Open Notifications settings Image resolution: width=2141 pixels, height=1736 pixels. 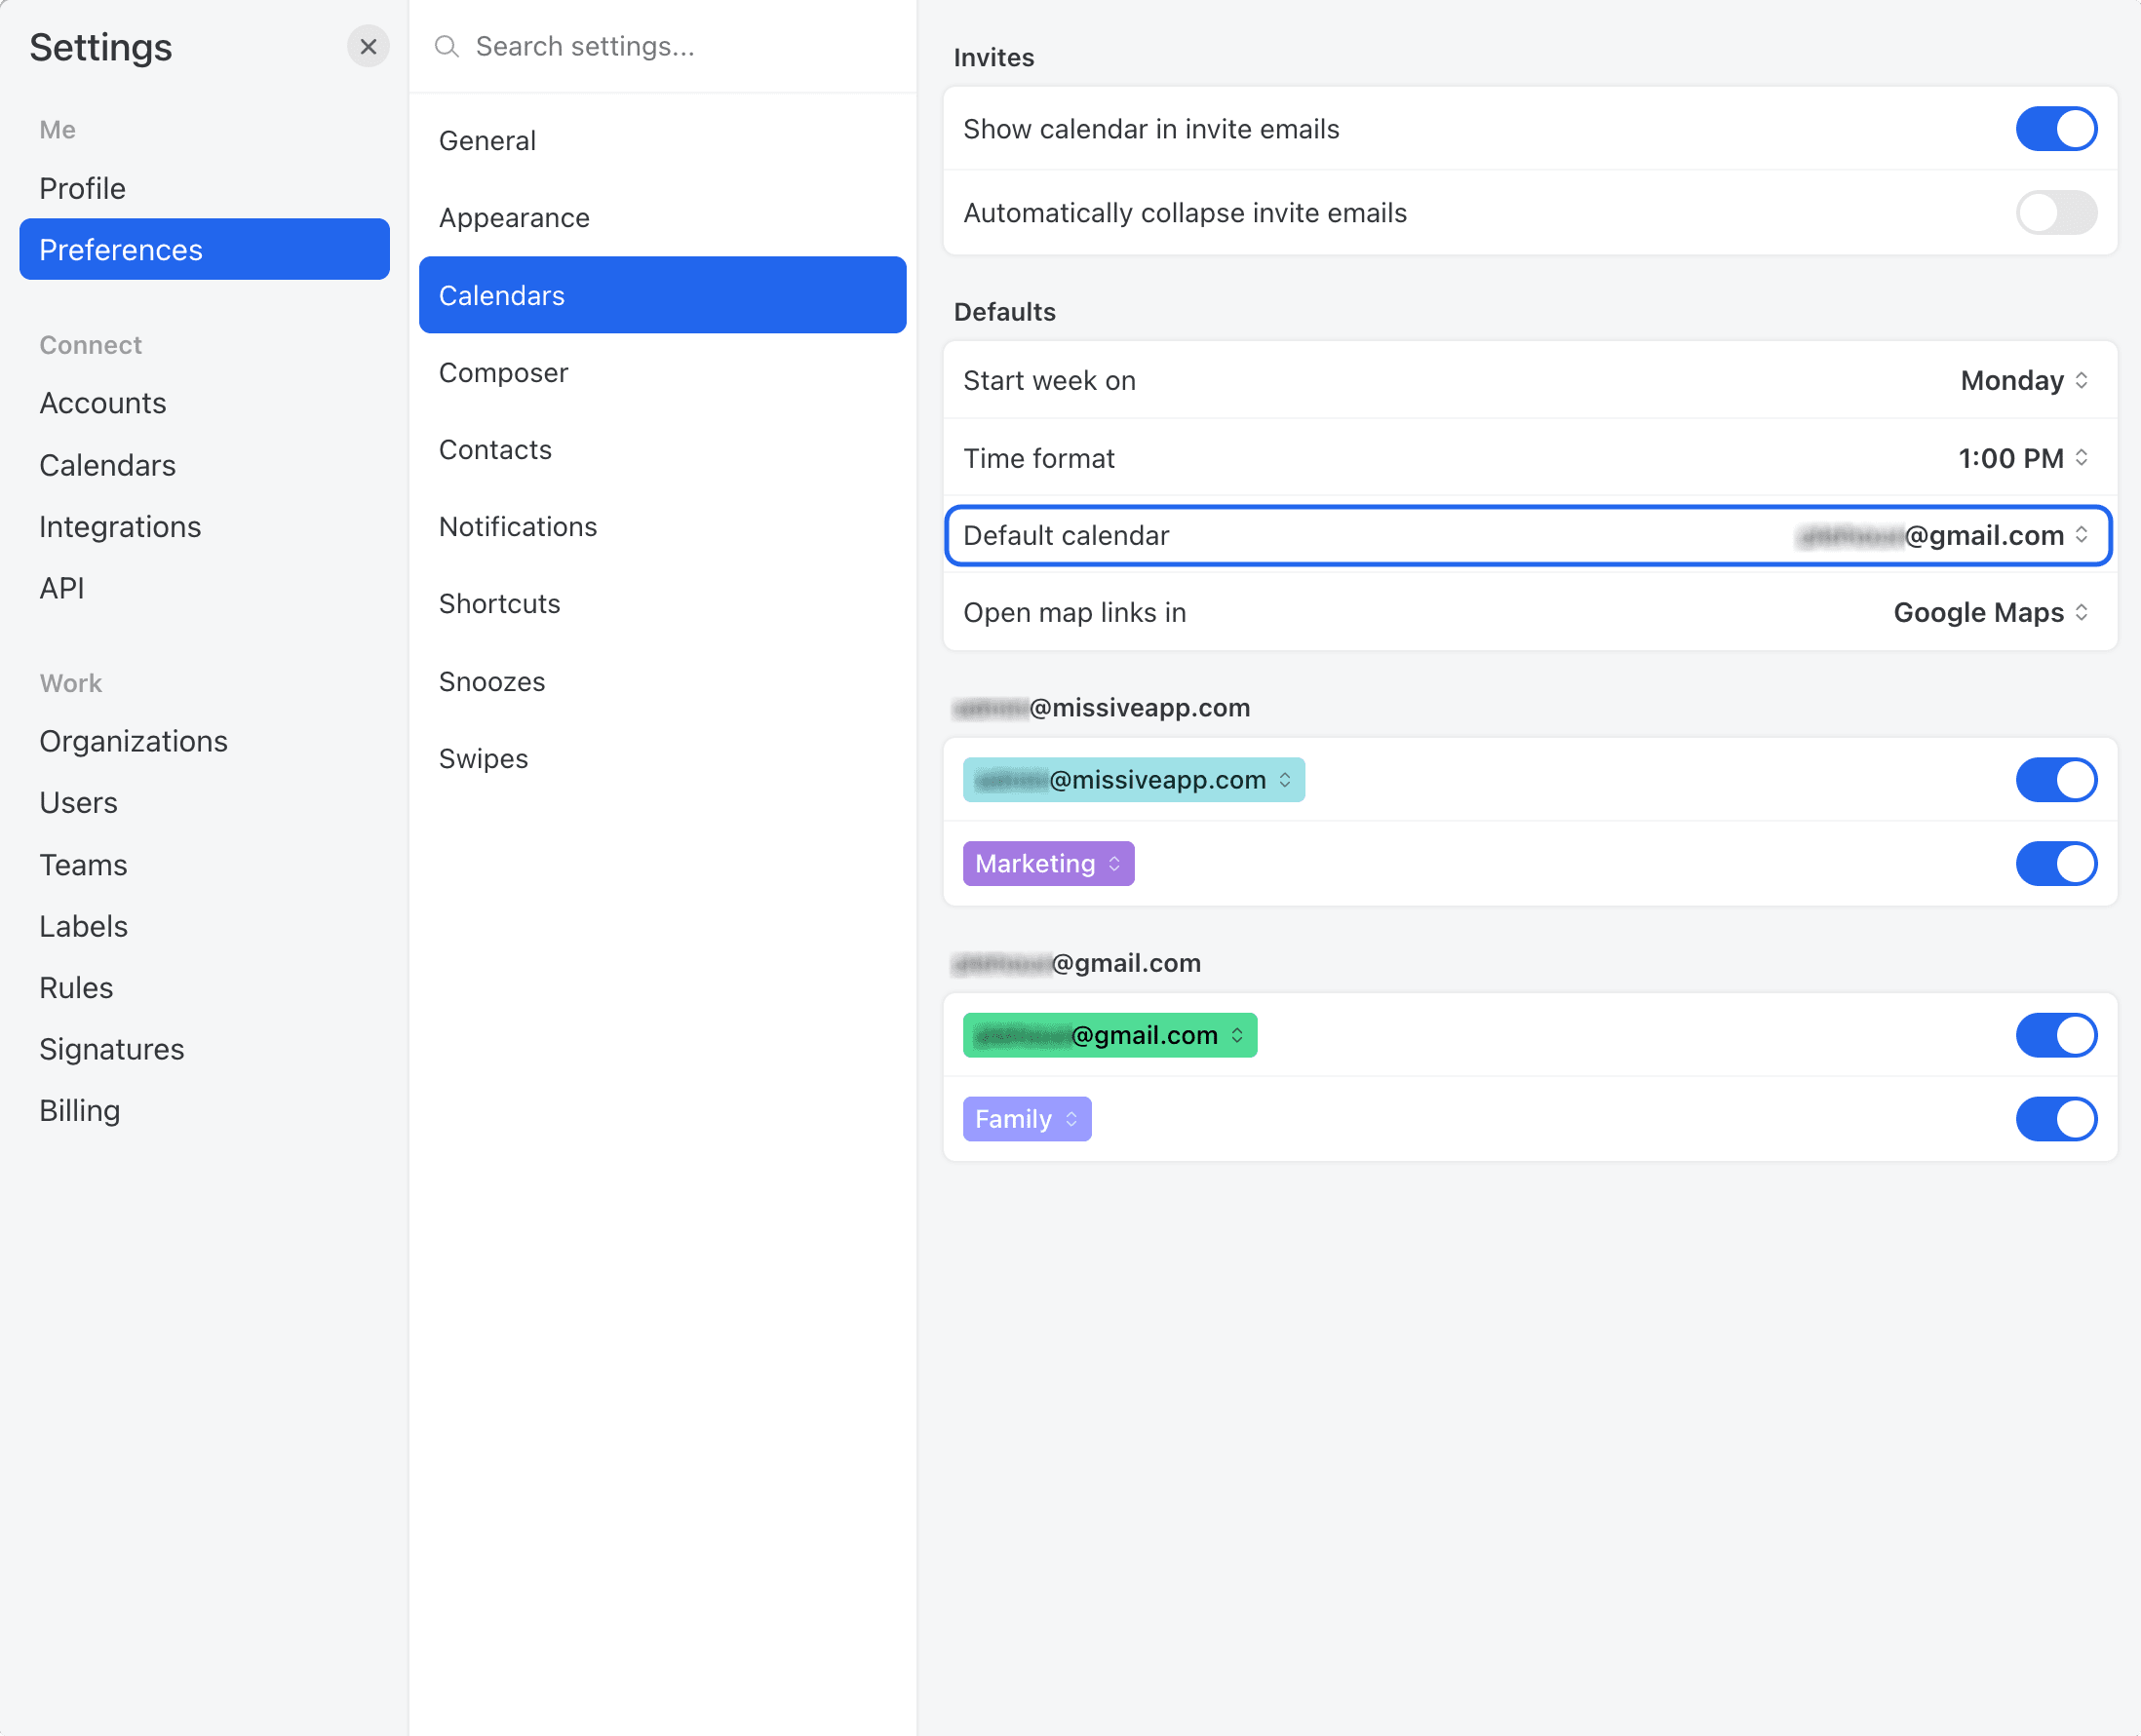click(x=518, y=526)
